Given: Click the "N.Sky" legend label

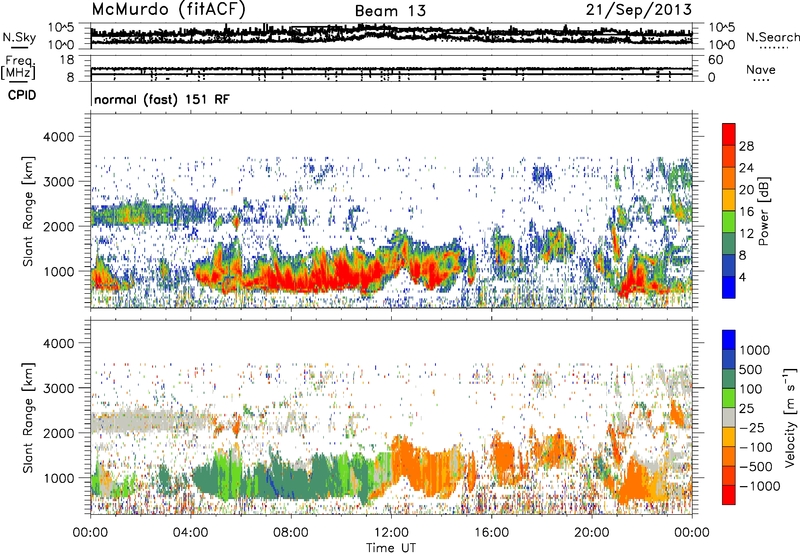Looking at the screenshot, I should (x=19, y=37).
